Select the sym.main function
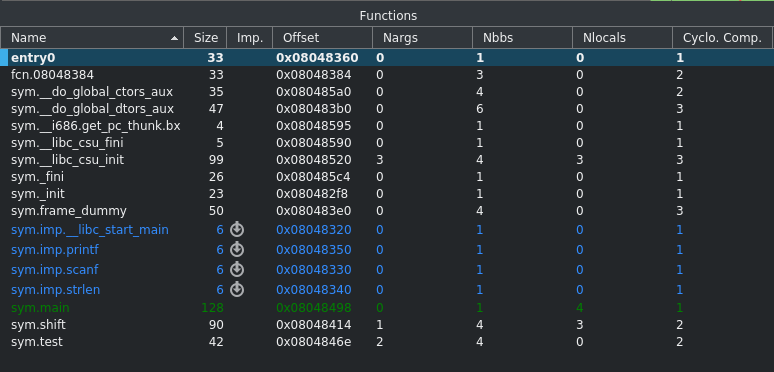This screenshot has height=372, width=774. (x=40, y=308)
